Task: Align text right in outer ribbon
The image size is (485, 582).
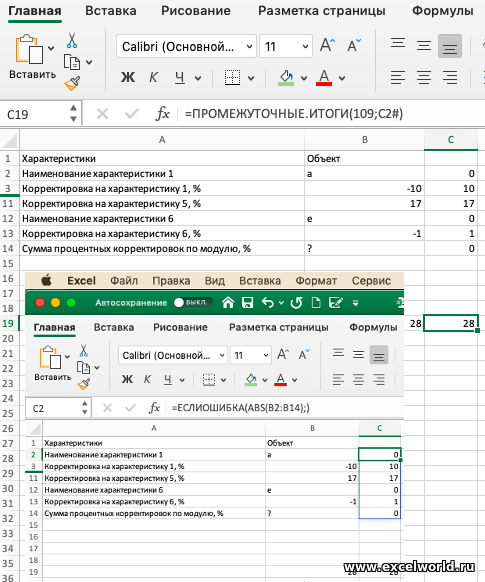Action: coord(450,78)
